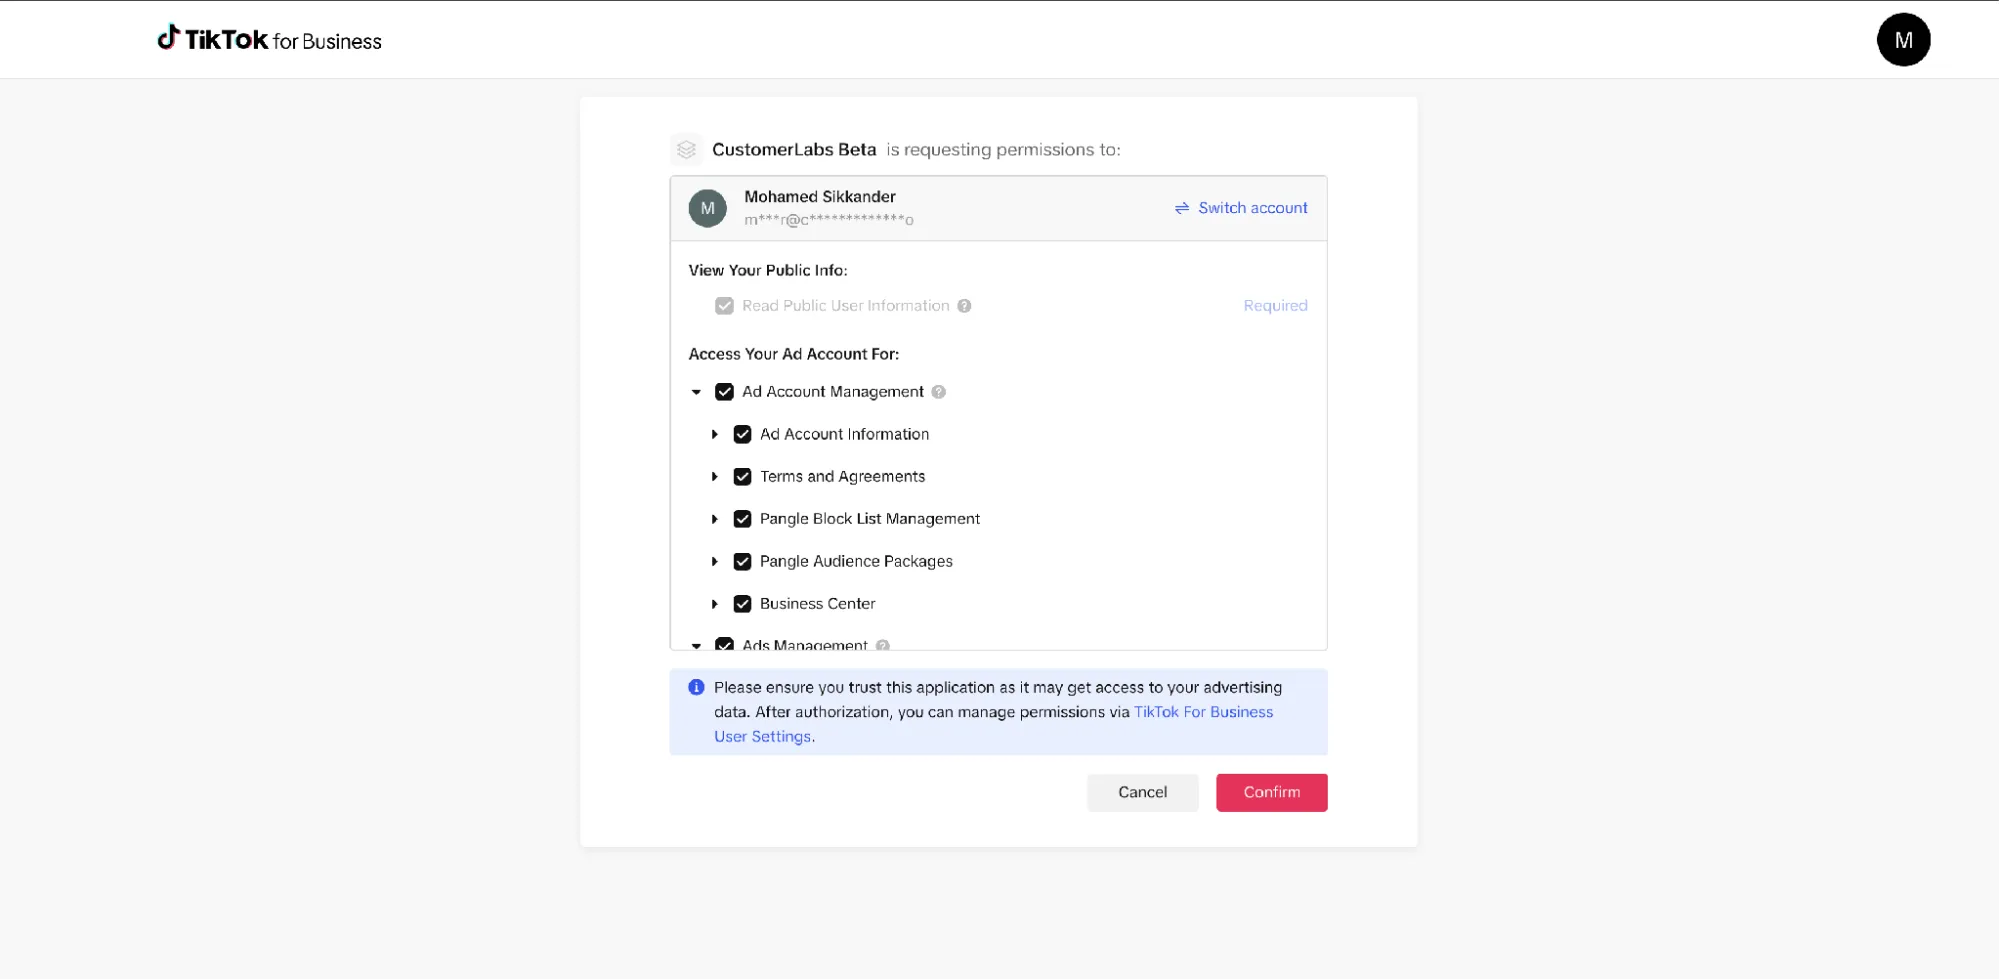Viewport: 1999px width, 979px height.
Task: Confirm the requested permissions
Action: pos(1271,792)
